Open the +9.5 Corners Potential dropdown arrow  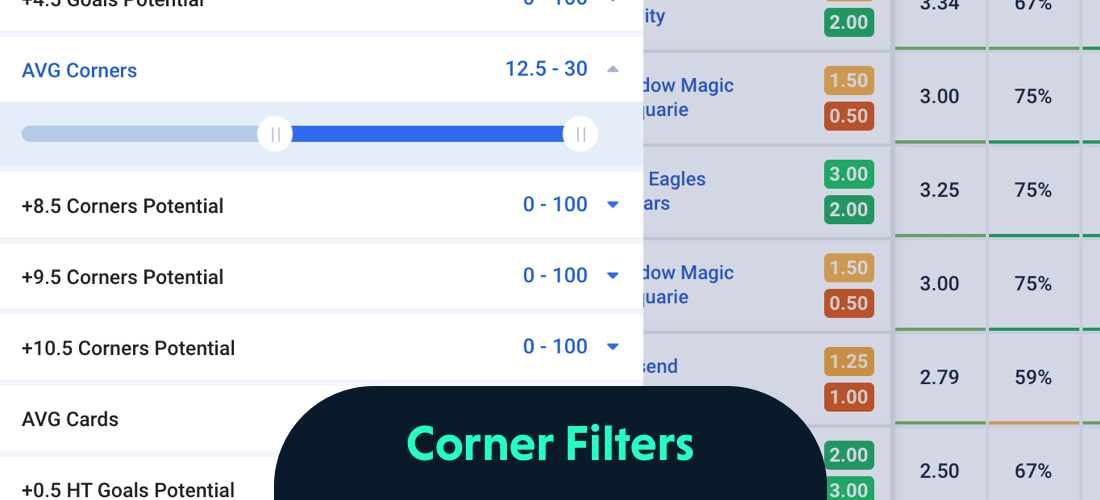click(613, 276)
